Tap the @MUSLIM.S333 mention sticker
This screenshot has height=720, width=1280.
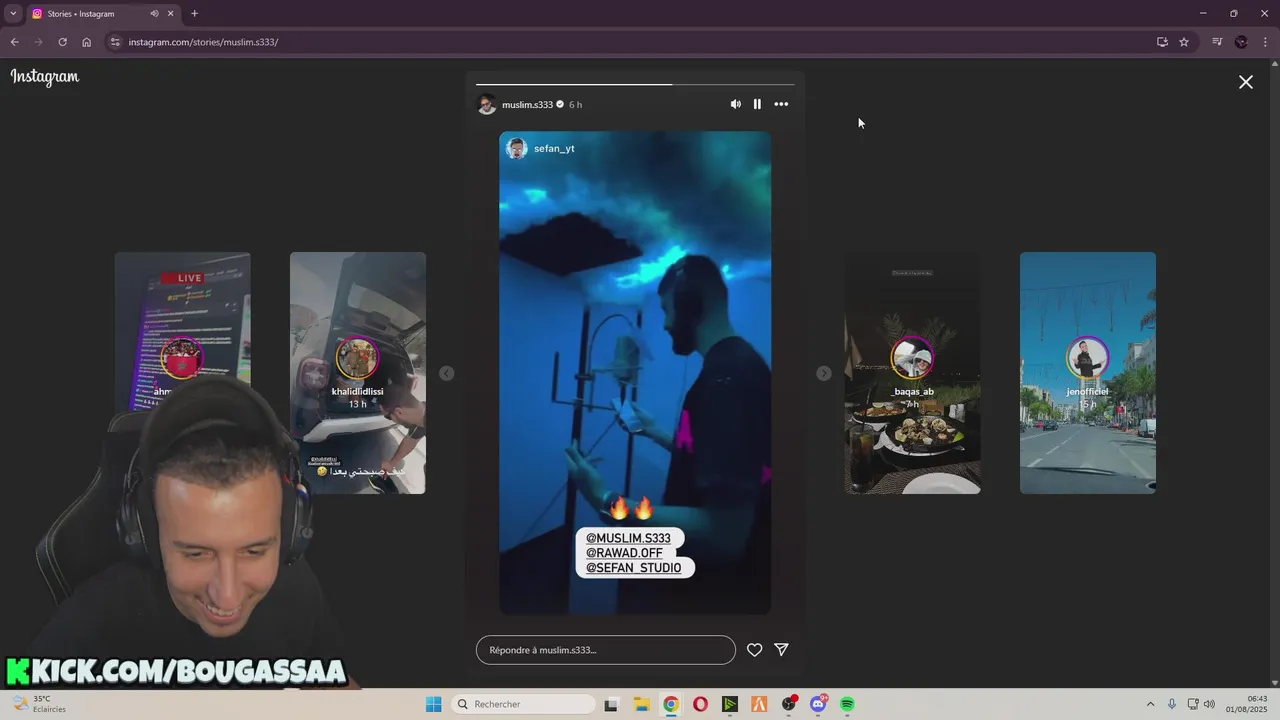[628, 538]
